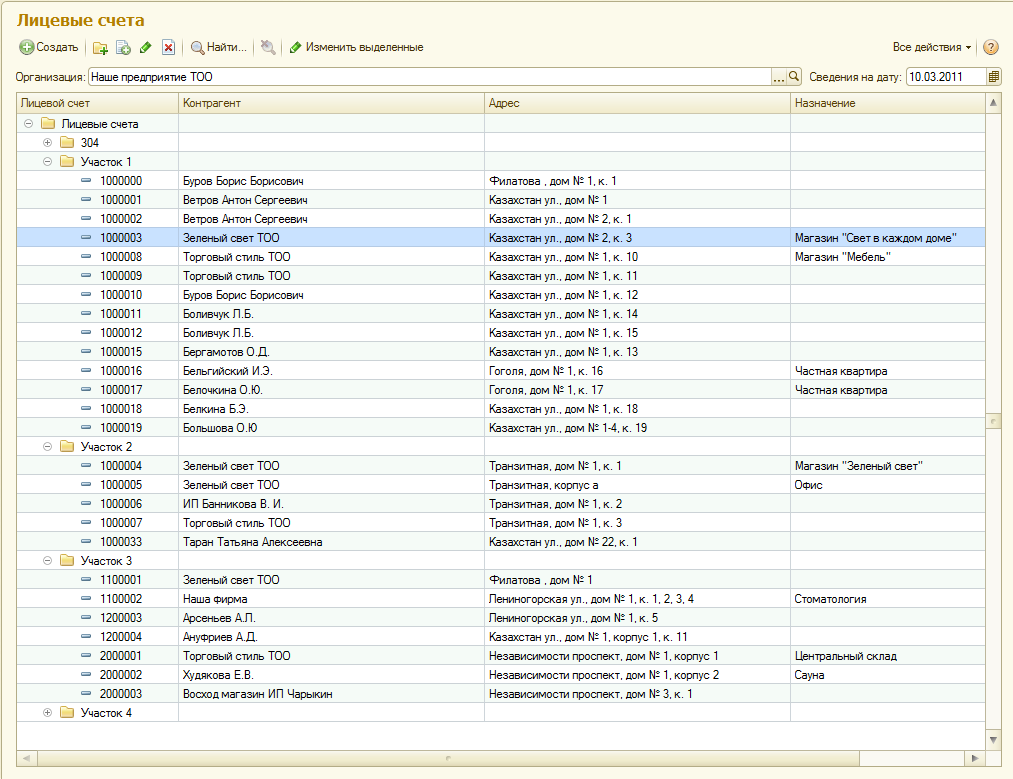Open the calendar picker for the date field
Screen dimensions: 1013x779
(993, 76)
